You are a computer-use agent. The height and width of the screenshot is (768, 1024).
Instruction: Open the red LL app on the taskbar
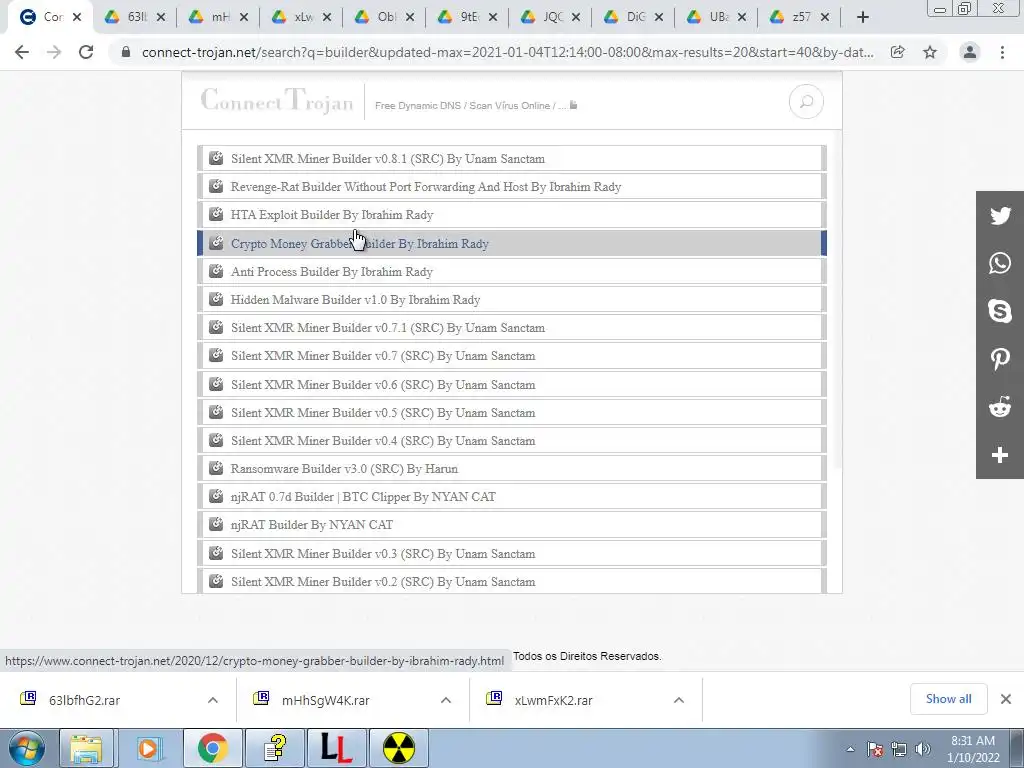click(337, 748)
